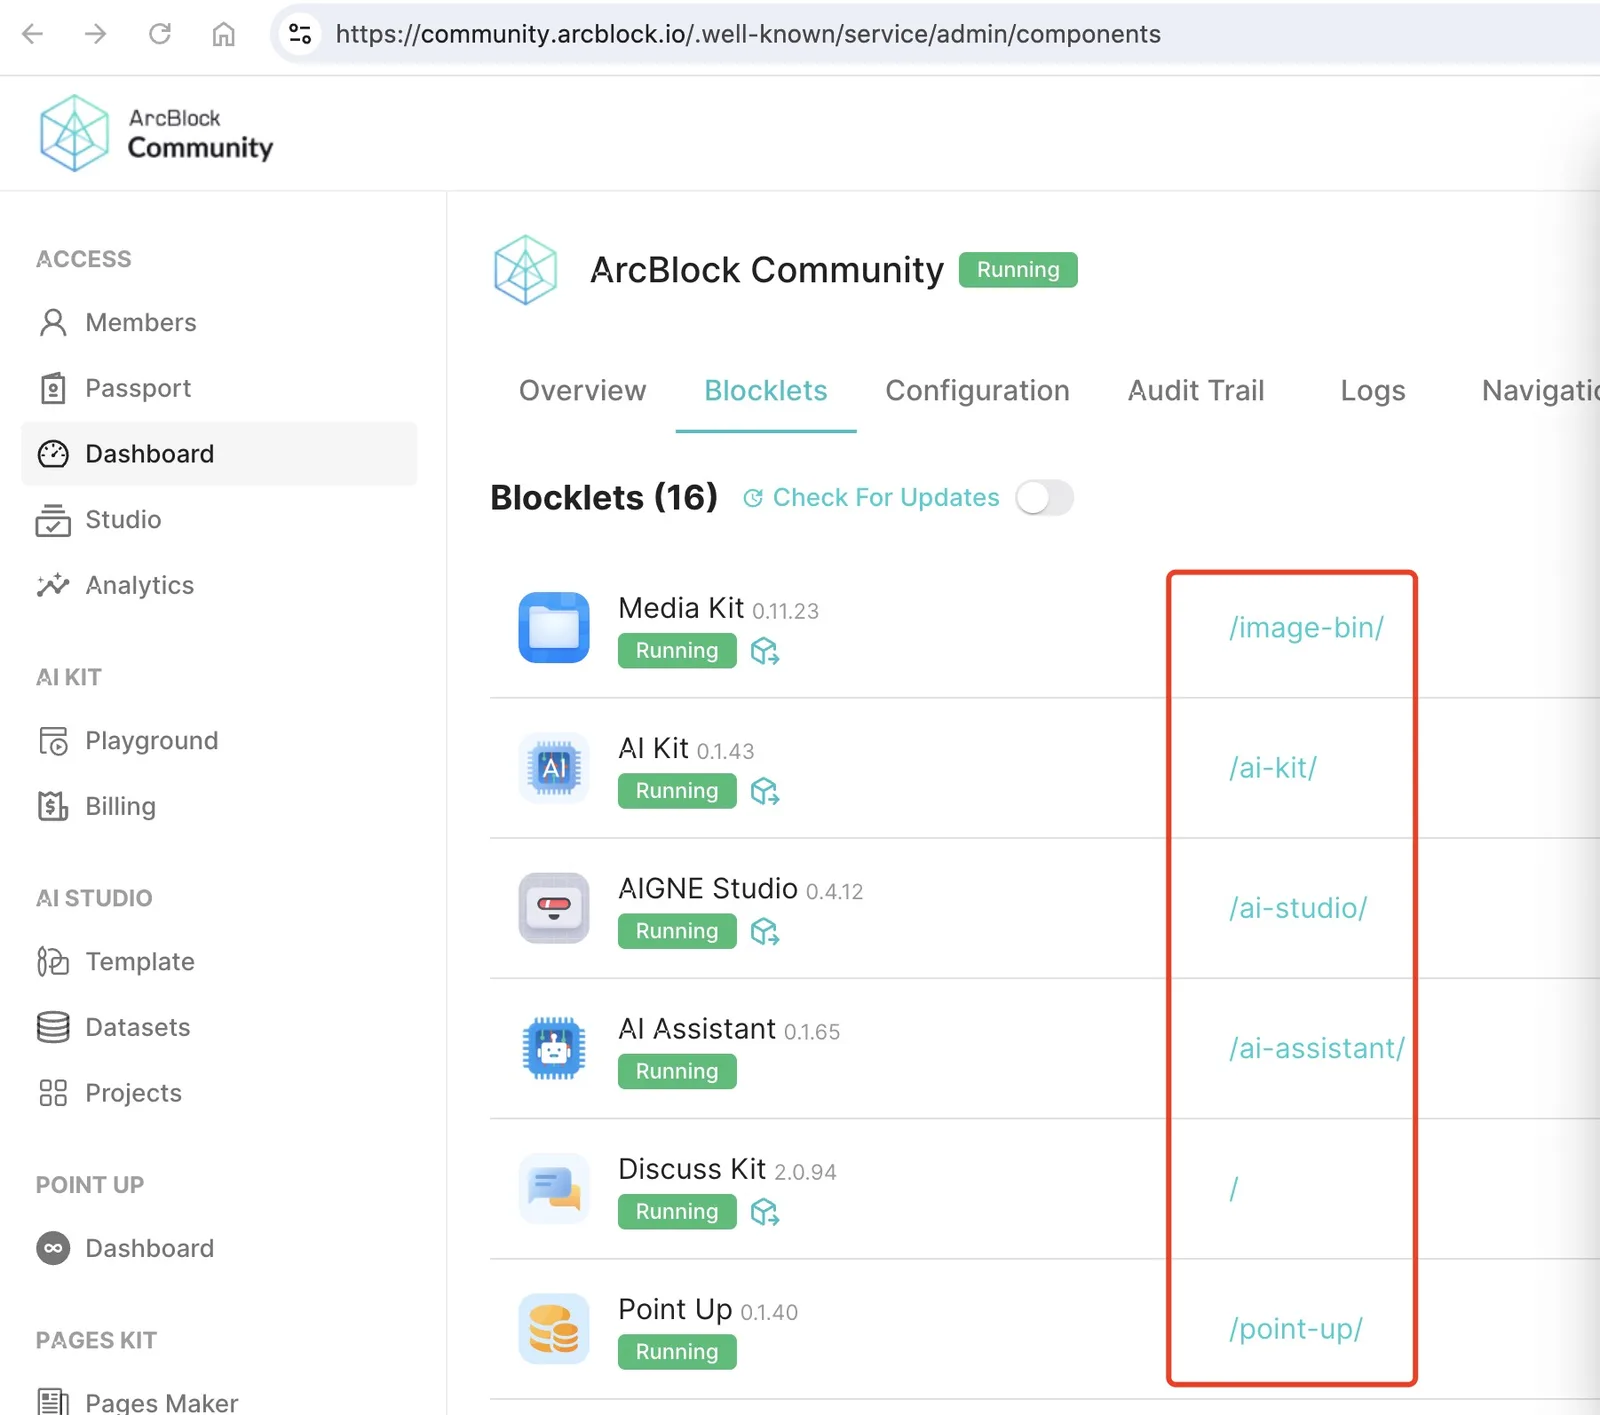Image resolution: width=1600 pixels, height=1415 pixels.
Task: Select the Blocklets tab
Action: pos(766,391)
